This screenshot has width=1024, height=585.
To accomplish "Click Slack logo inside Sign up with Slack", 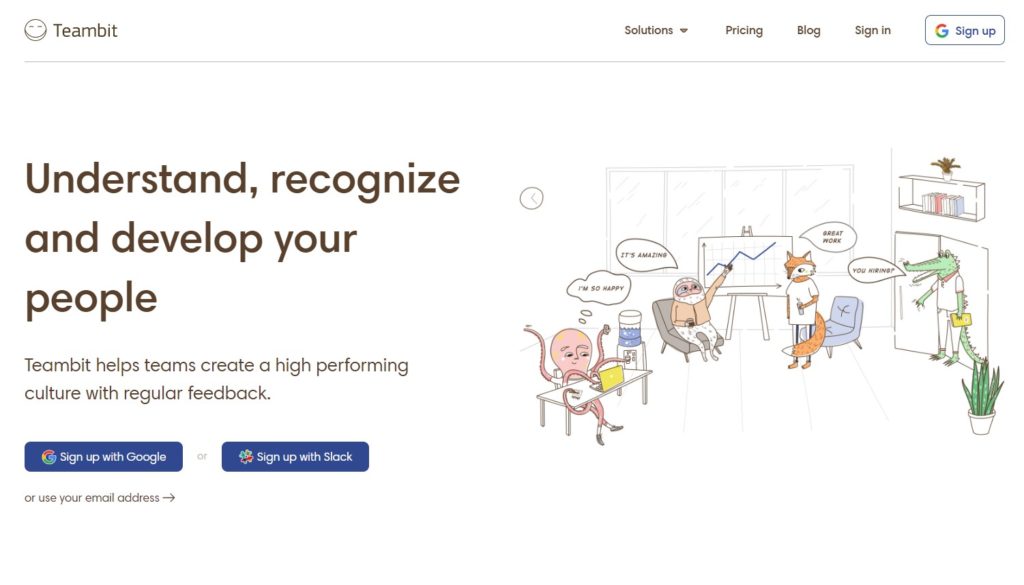I will pos(246,457).
